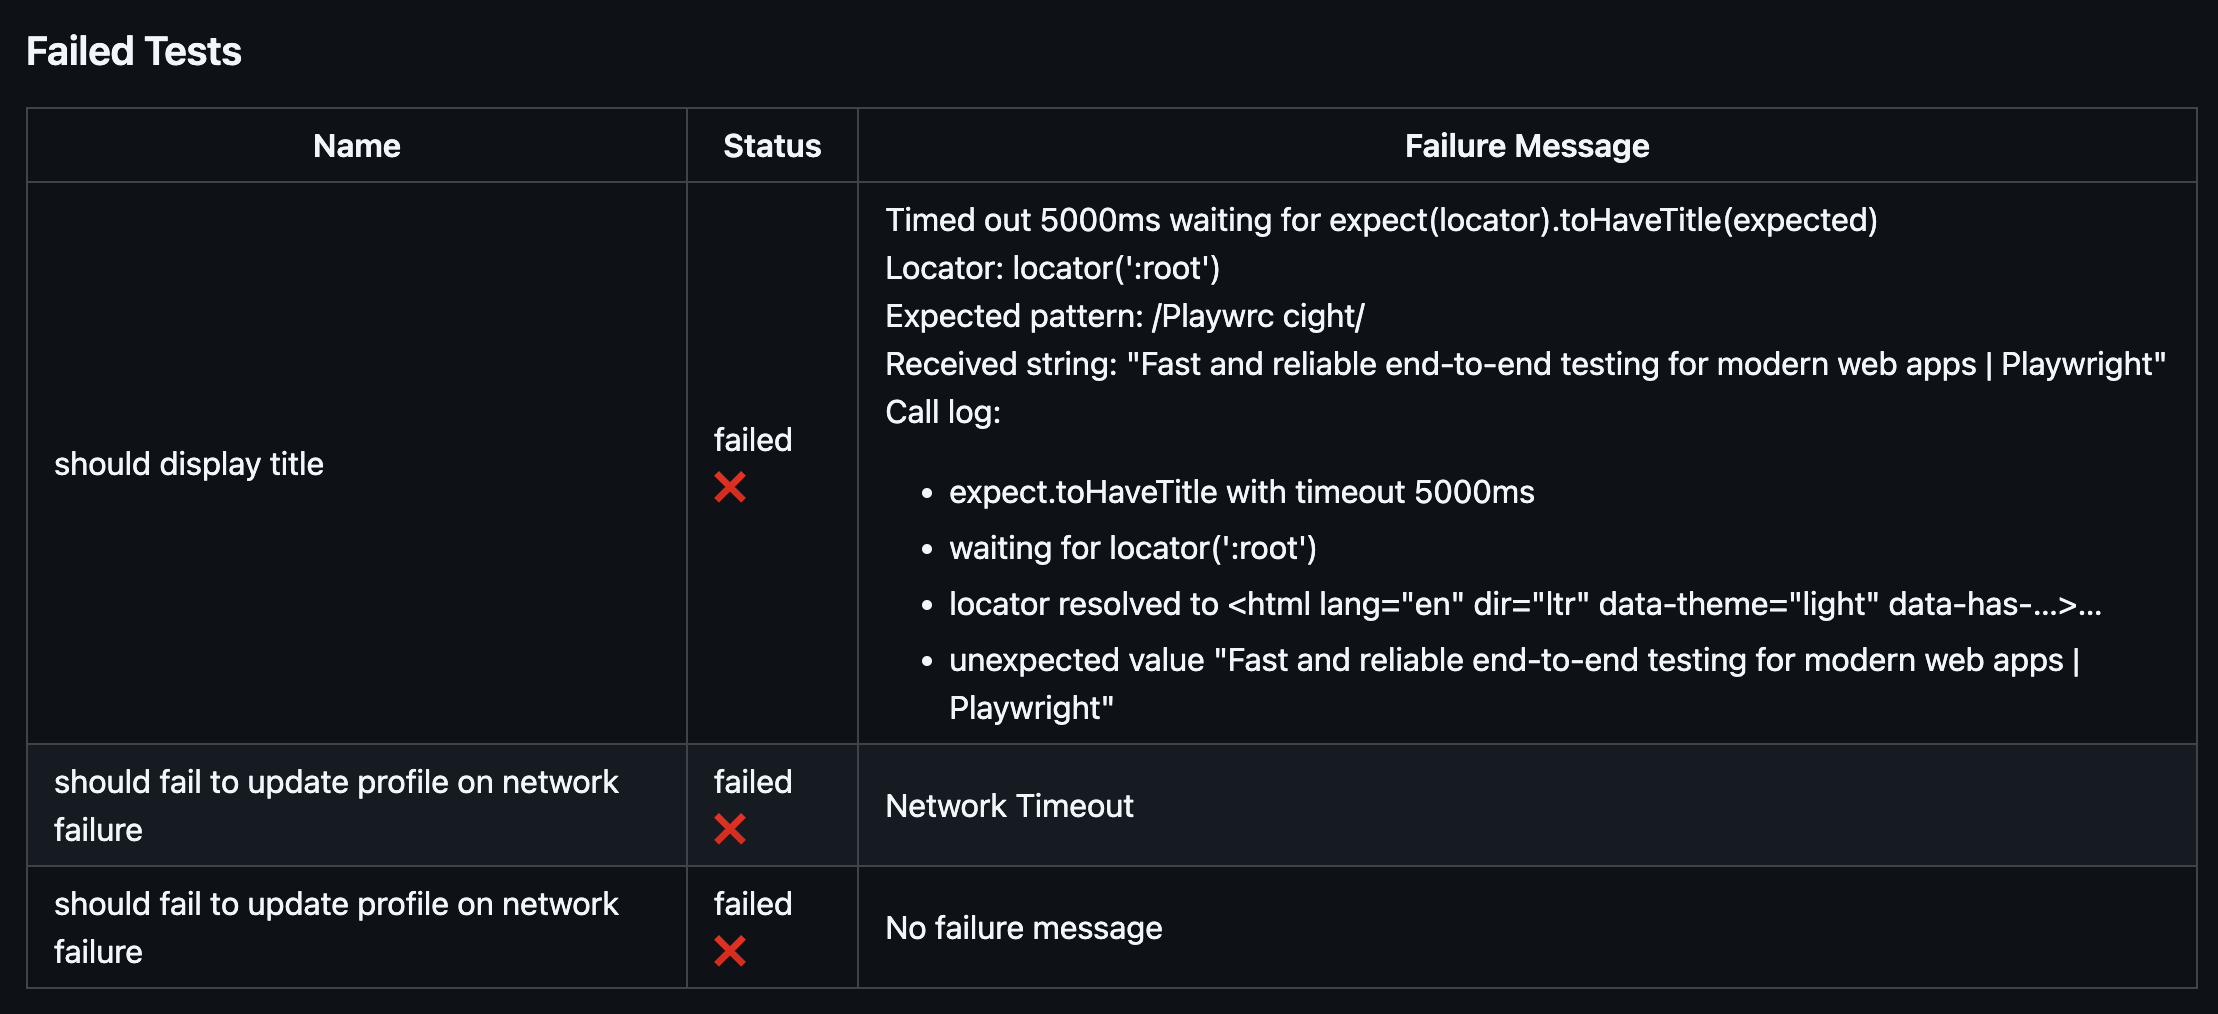Click the 'Status' column header

[x=772, y=146]
